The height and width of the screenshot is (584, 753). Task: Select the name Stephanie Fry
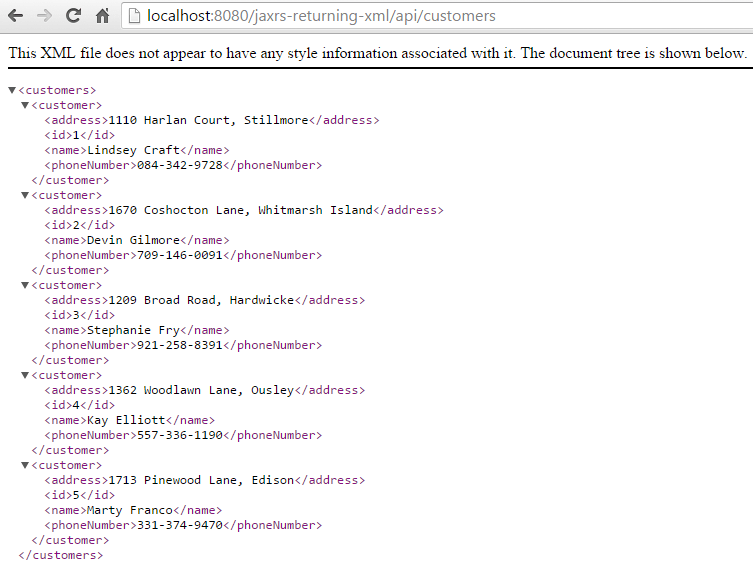[133, 330]
